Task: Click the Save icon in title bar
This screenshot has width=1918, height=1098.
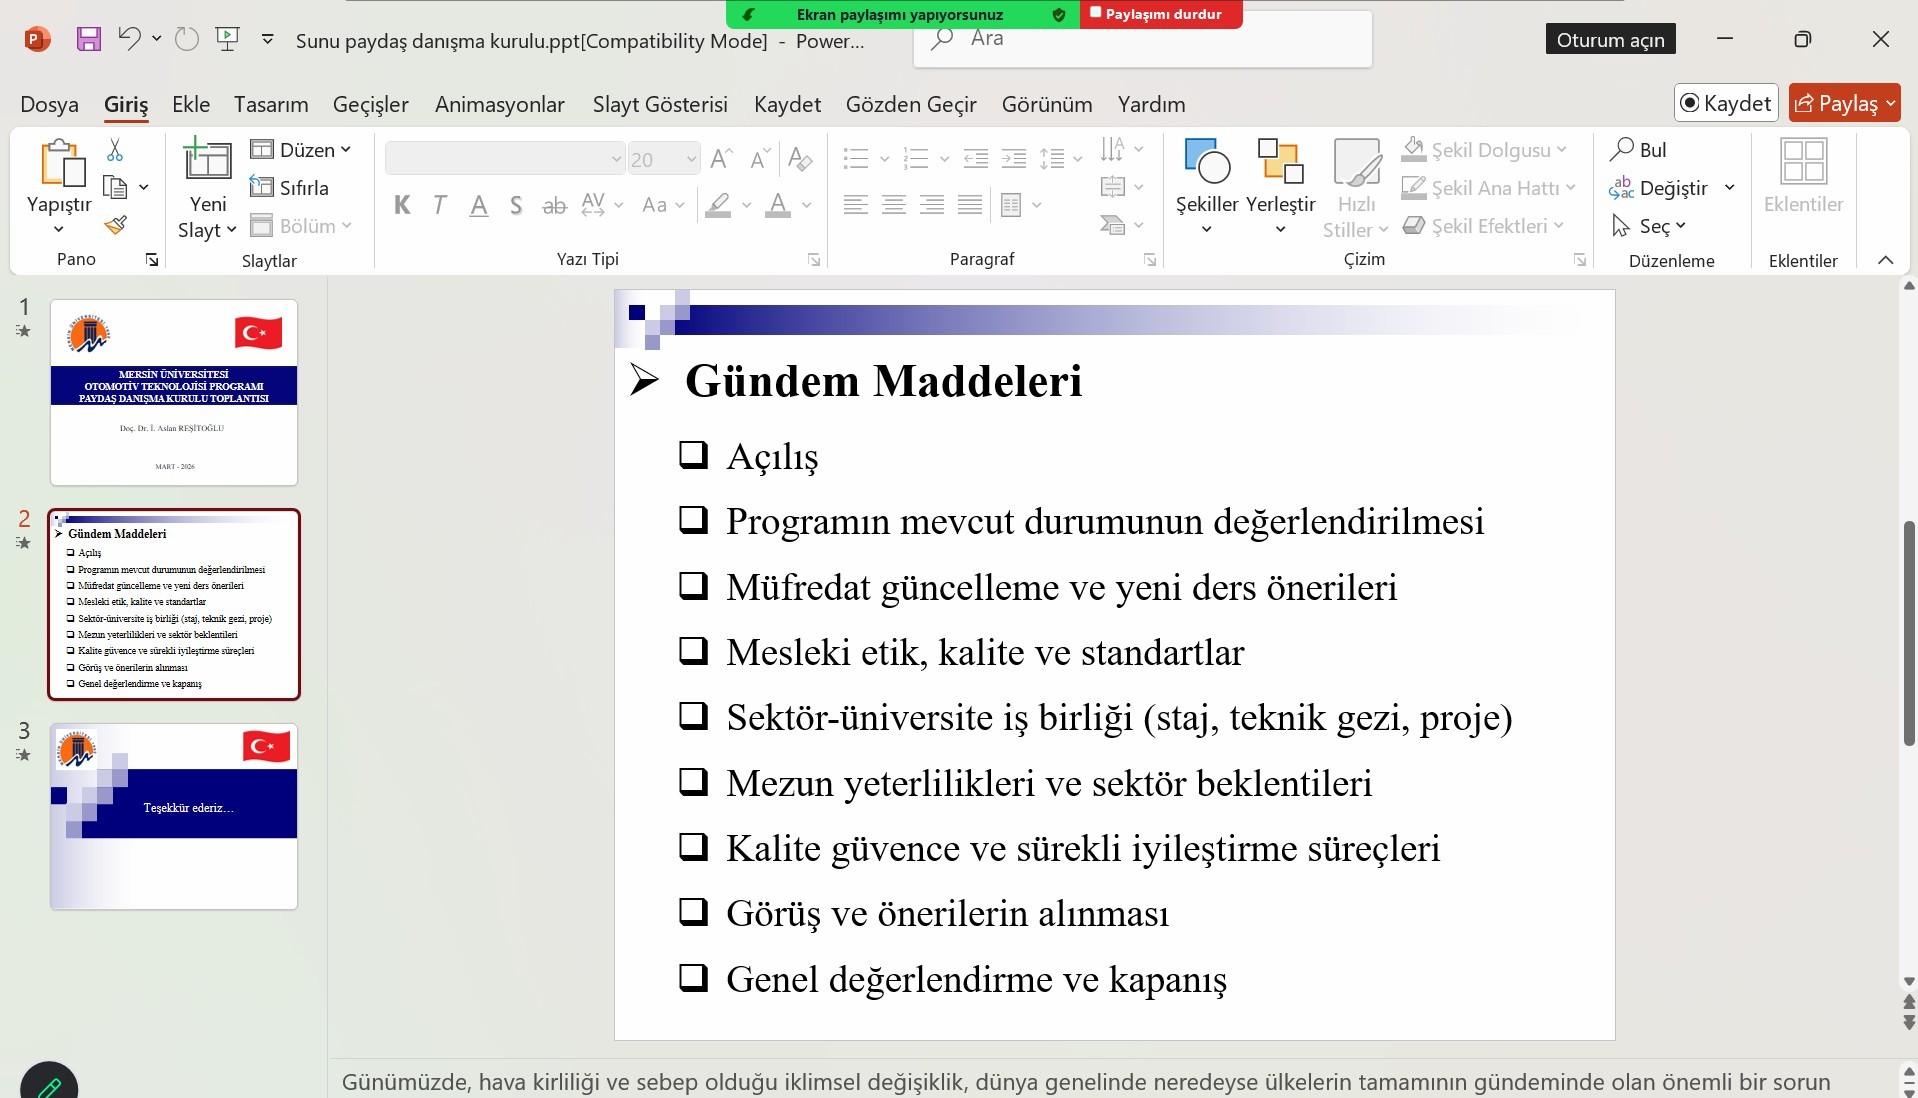Action: pos(88,39)
